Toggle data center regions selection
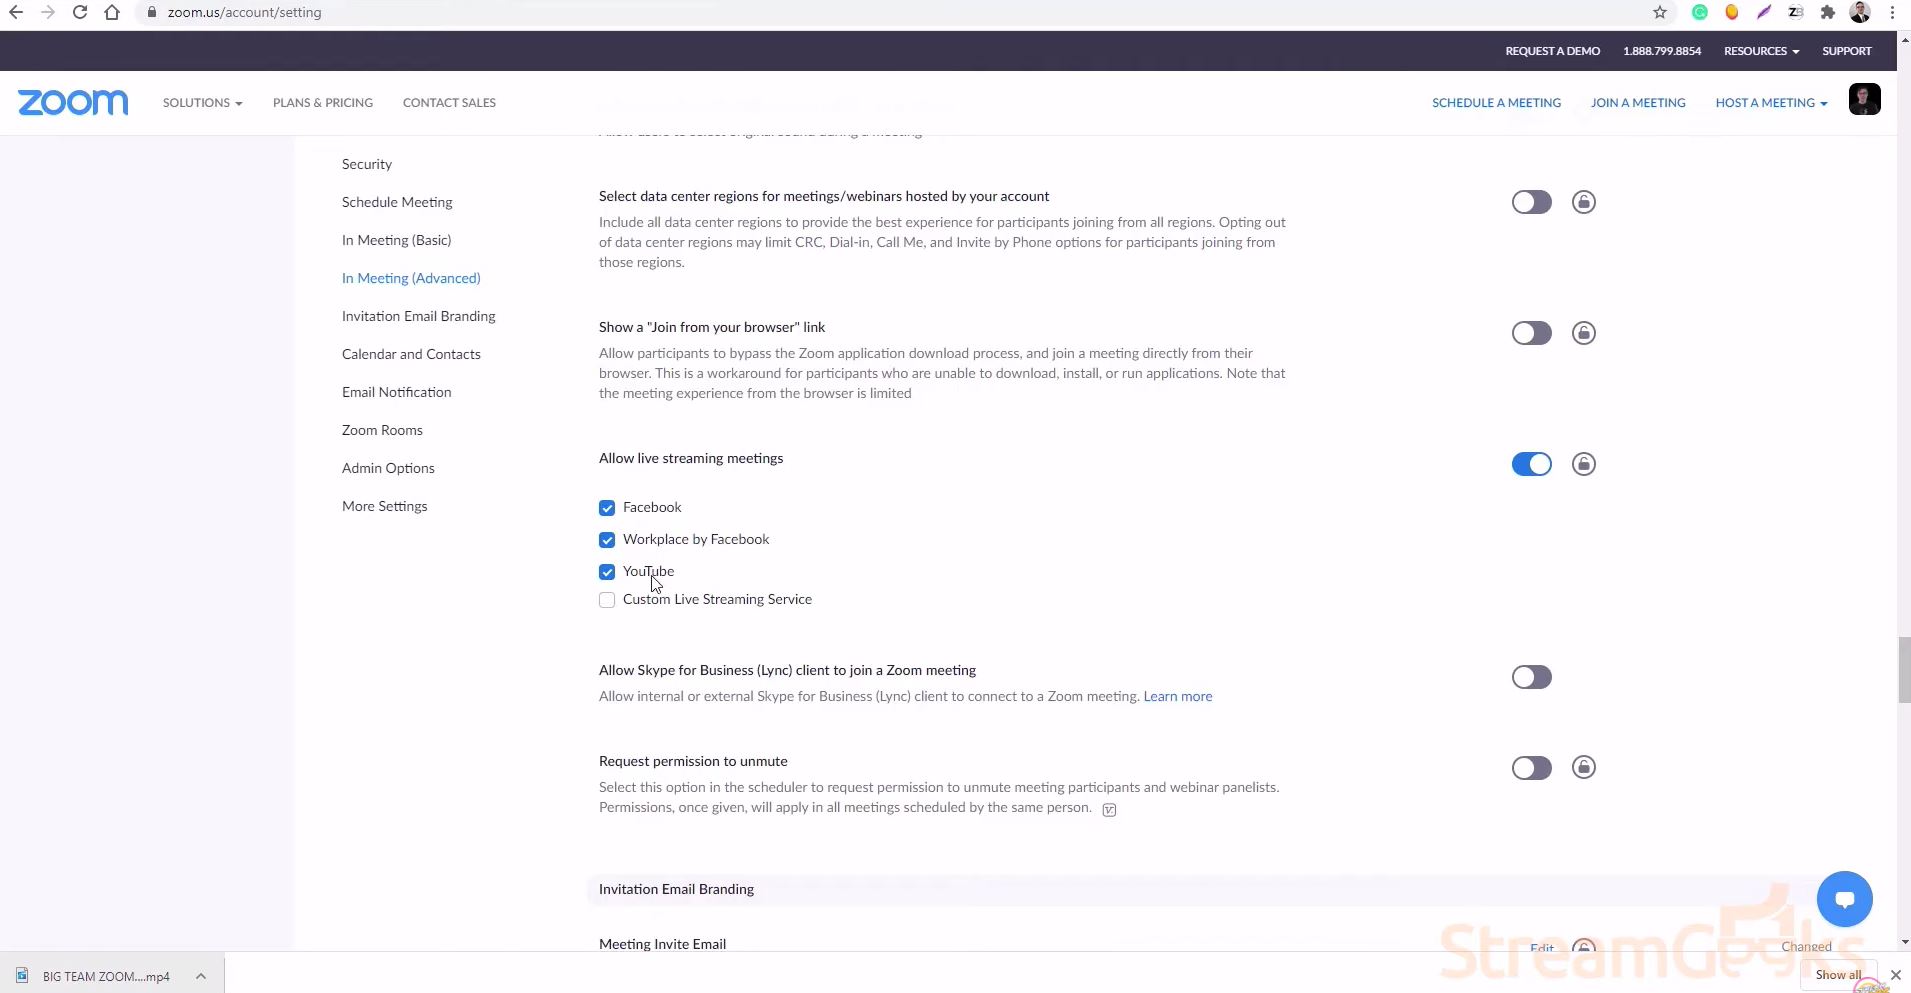Image resolution: width=1911 pixels, height=993 pixels. pos(1531,202)
